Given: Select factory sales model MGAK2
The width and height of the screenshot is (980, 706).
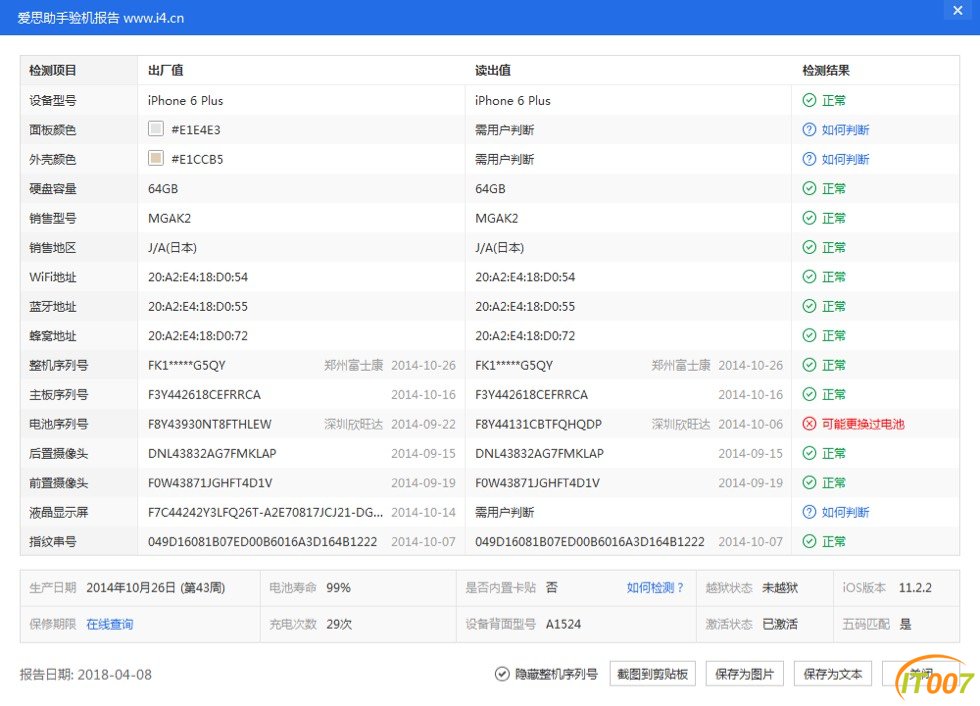Looking at the screenshot, I should (169, 218).
